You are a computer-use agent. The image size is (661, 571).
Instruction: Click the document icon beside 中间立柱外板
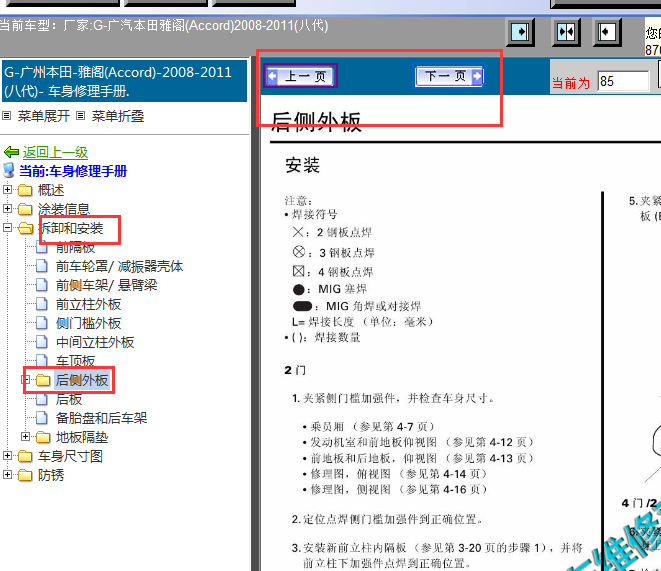[42, 342]
